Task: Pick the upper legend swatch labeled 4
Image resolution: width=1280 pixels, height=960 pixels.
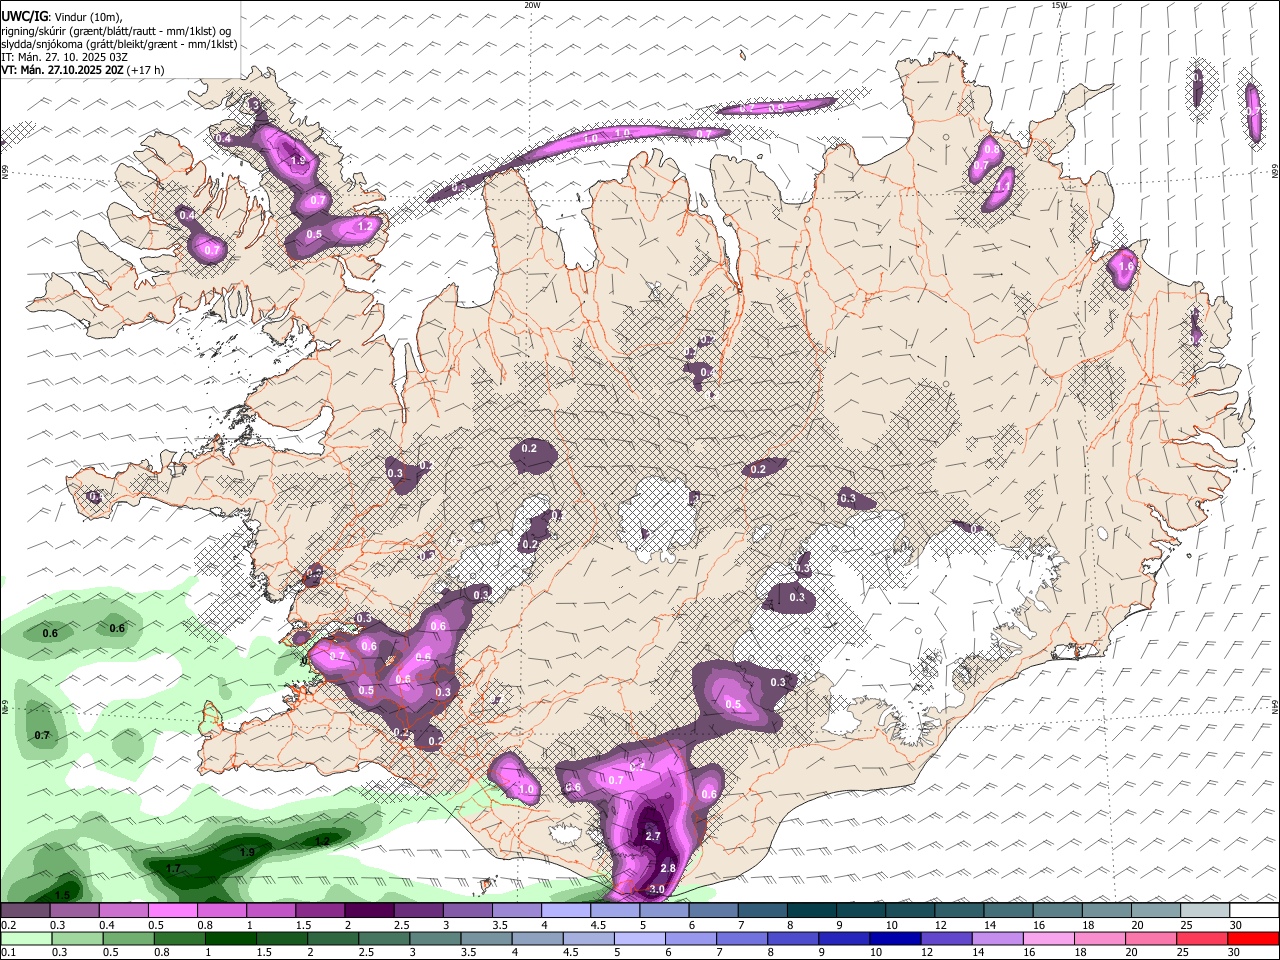Action: point(565,911)
